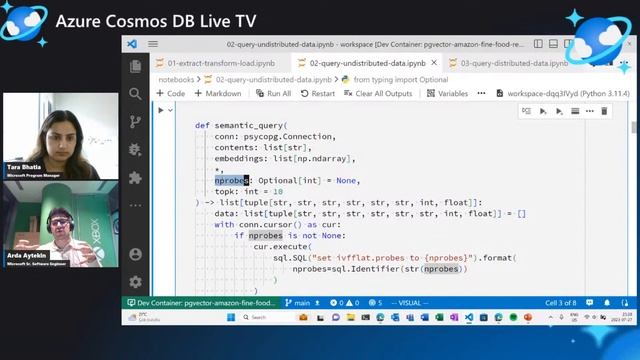
Task: Clear All Outputs of the notebook
Action: [378, 93]
